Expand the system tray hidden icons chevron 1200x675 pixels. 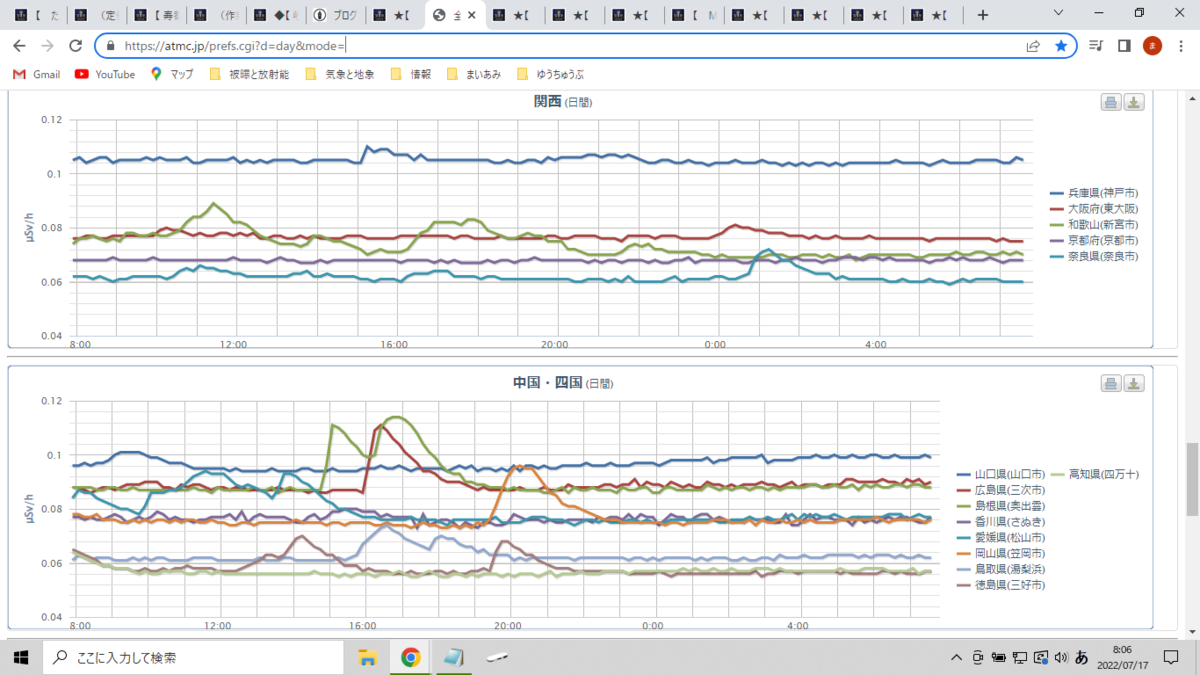tap(958, 658)
